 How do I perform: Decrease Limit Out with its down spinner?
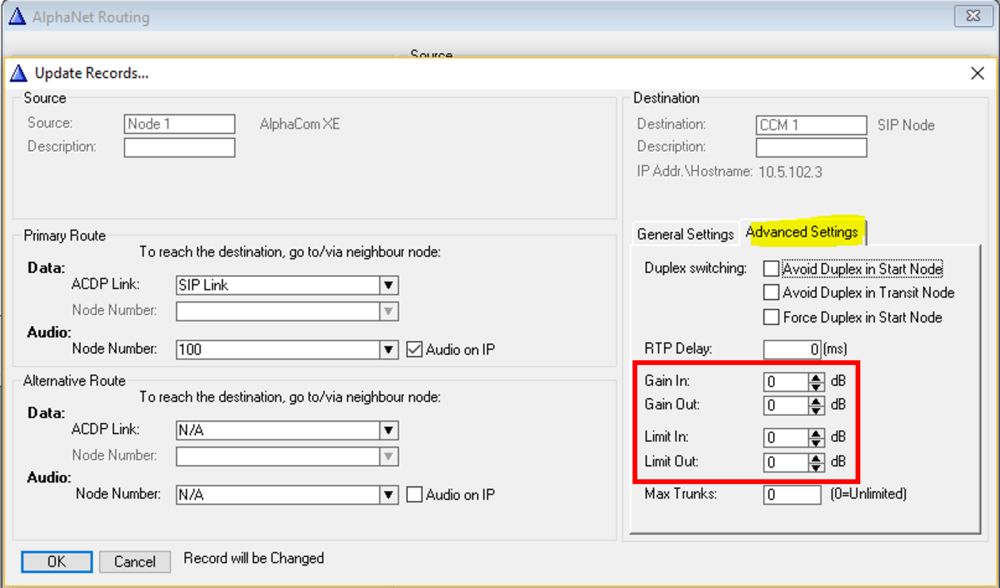click(x=816, y=467)
